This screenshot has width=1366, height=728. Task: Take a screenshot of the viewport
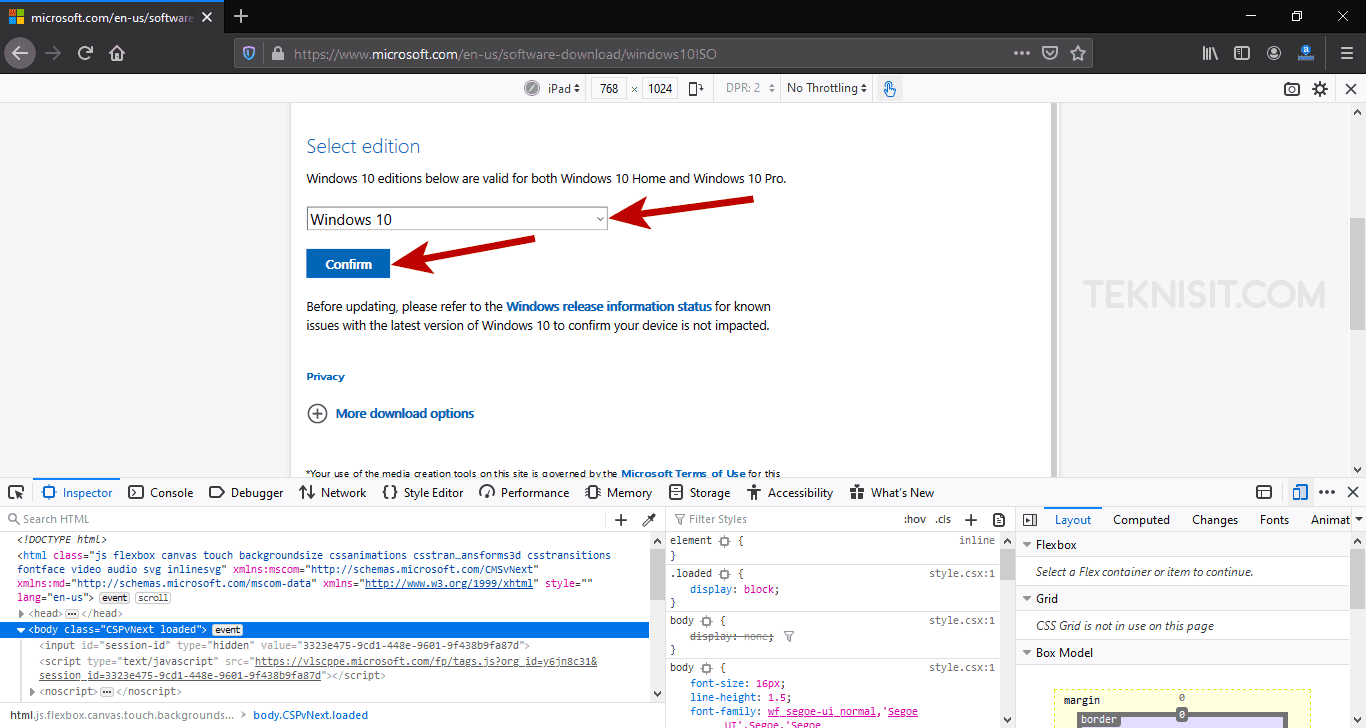point(1292,89)
